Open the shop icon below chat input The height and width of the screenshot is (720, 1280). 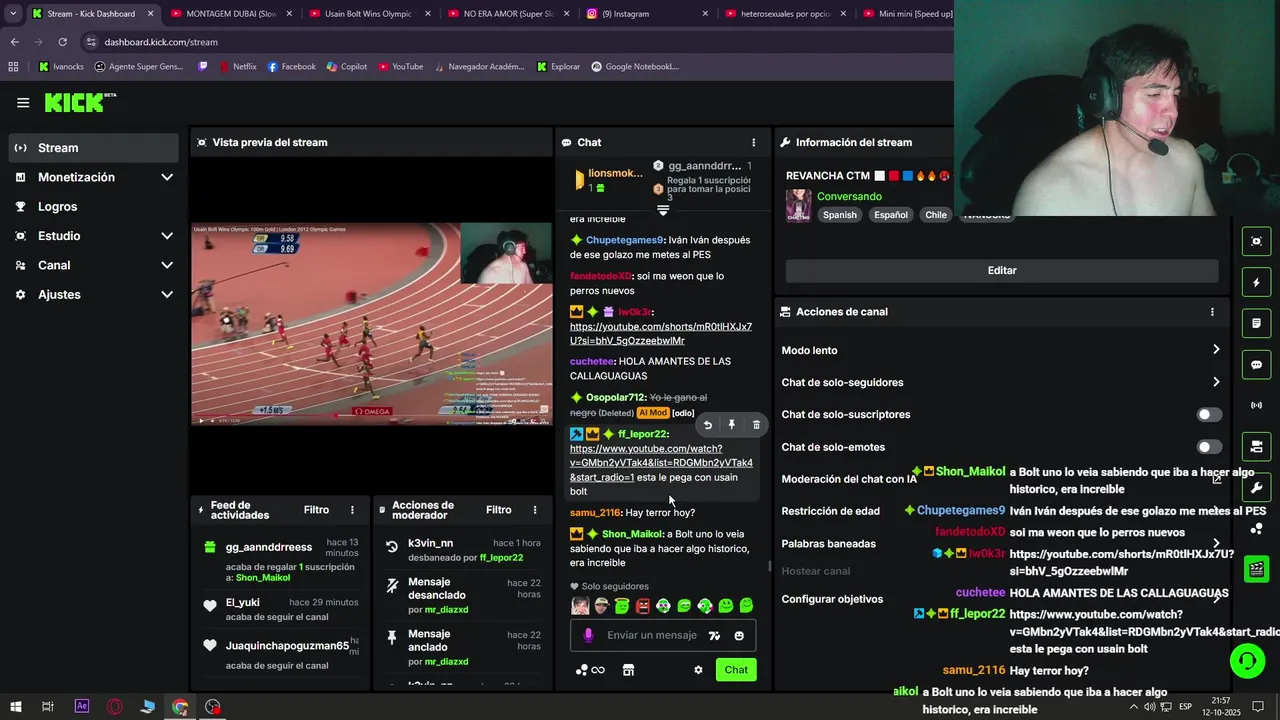tap(628, 670)
